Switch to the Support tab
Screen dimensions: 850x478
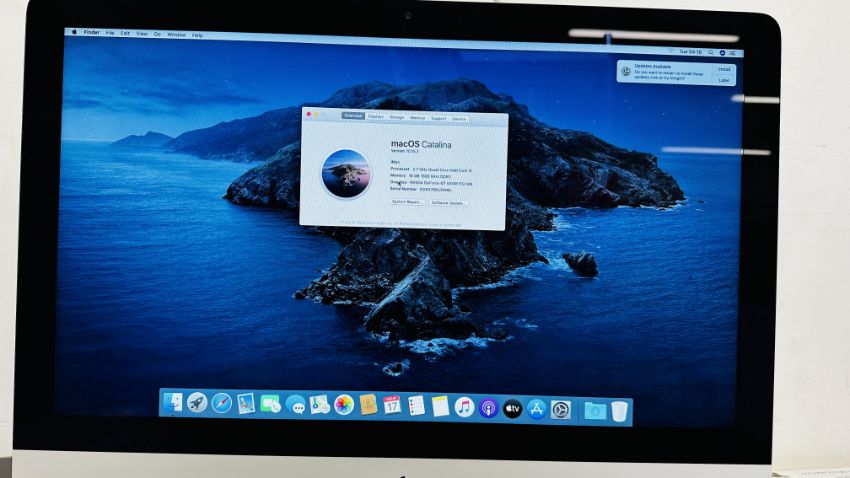click(439, 118)
